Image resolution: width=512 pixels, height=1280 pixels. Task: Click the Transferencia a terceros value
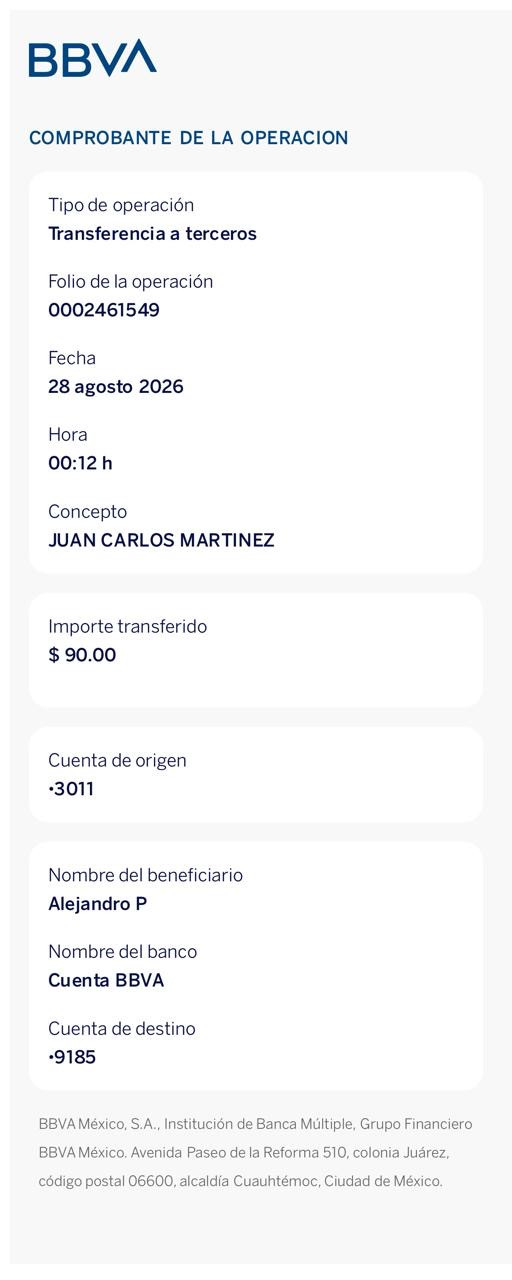coord(152,234)
